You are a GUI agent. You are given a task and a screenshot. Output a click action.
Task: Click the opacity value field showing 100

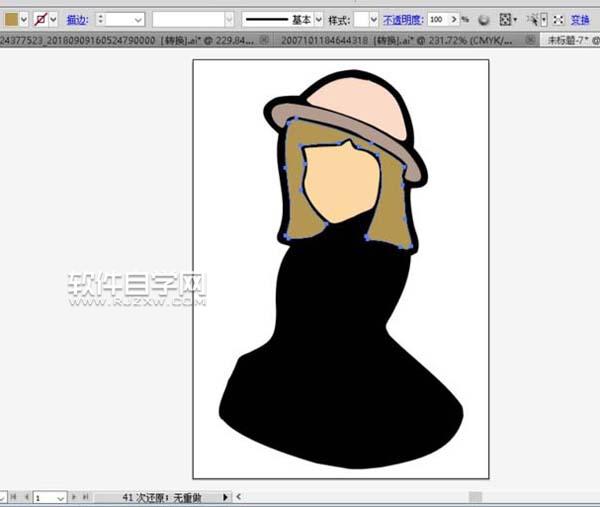(436, 19)
